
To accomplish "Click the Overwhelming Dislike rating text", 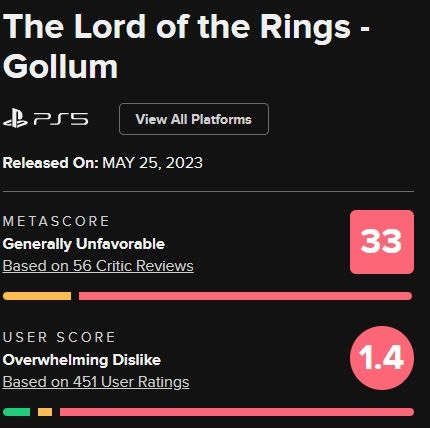I will click(x=82, y=360).
